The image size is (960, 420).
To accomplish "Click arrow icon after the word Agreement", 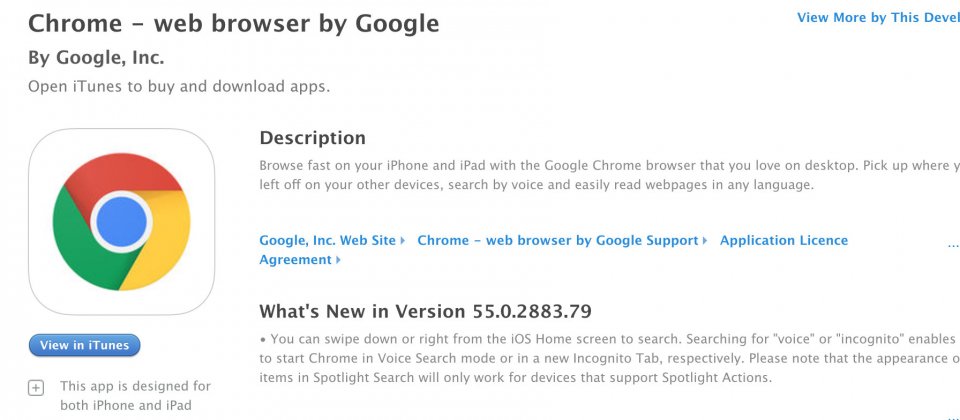I will click(338, 260).
